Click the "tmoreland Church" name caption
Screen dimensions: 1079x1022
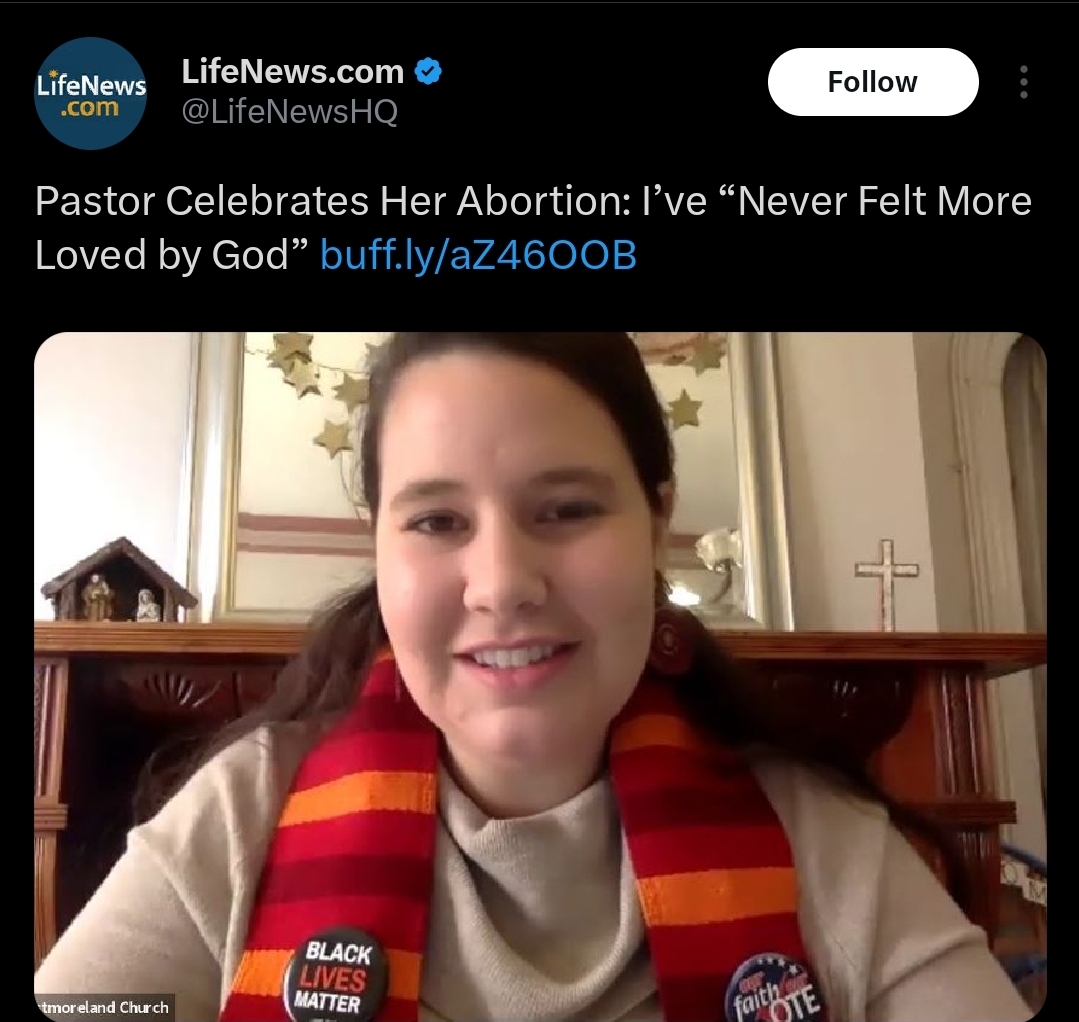pyautogui.click(x=103, y=1007)
